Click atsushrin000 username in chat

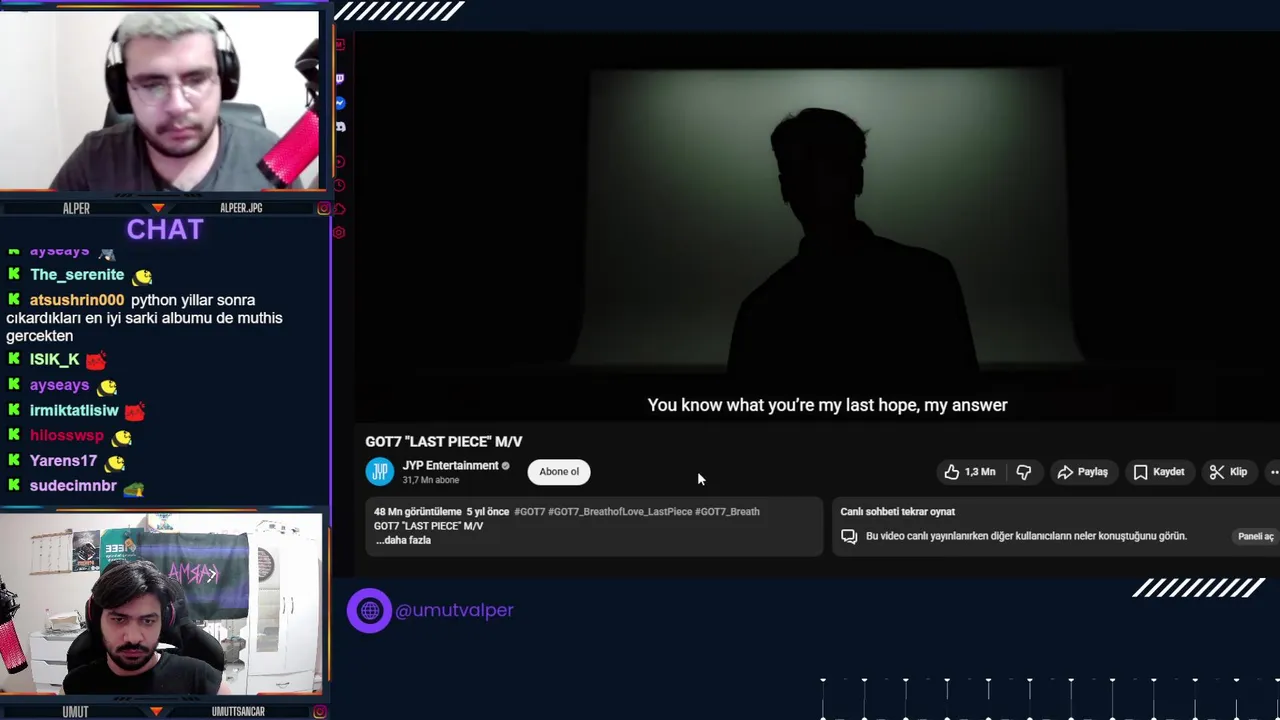click(77, 300)
